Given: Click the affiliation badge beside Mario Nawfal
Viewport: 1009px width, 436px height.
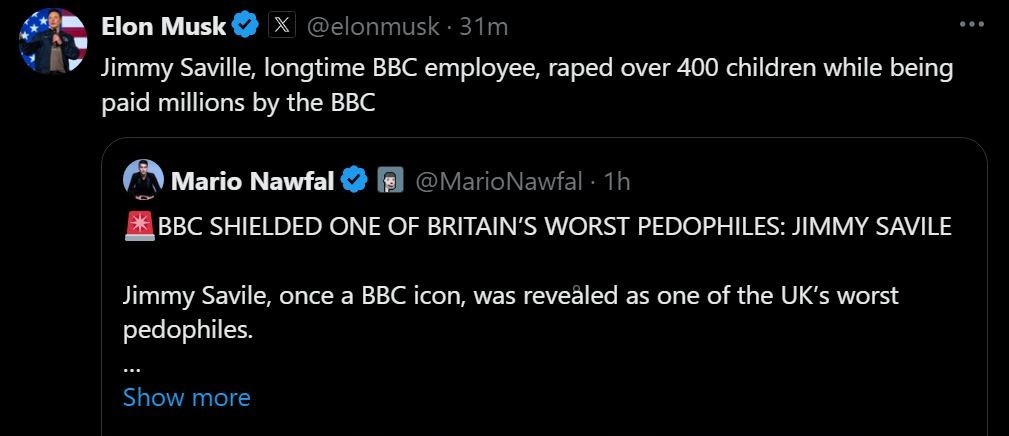Looking at the screenshot, I should click(x=390, y=181).
